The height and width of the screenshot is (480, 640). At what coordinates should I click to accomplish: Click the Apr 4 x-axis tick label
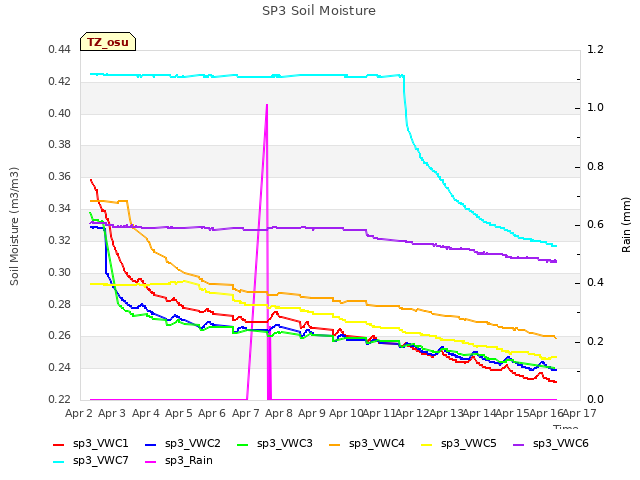pyautogui.click(x=145, y=413)
